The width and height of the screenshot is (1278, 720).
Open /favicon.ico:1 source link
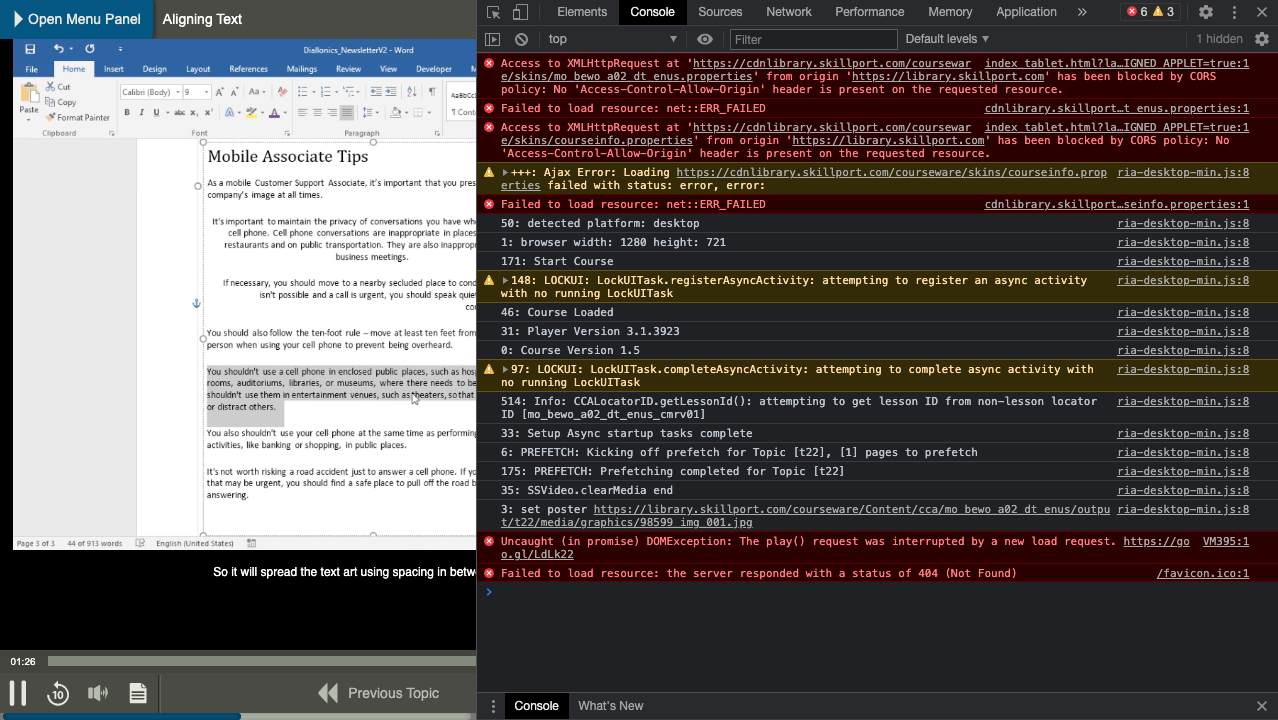pos(1202,574)
